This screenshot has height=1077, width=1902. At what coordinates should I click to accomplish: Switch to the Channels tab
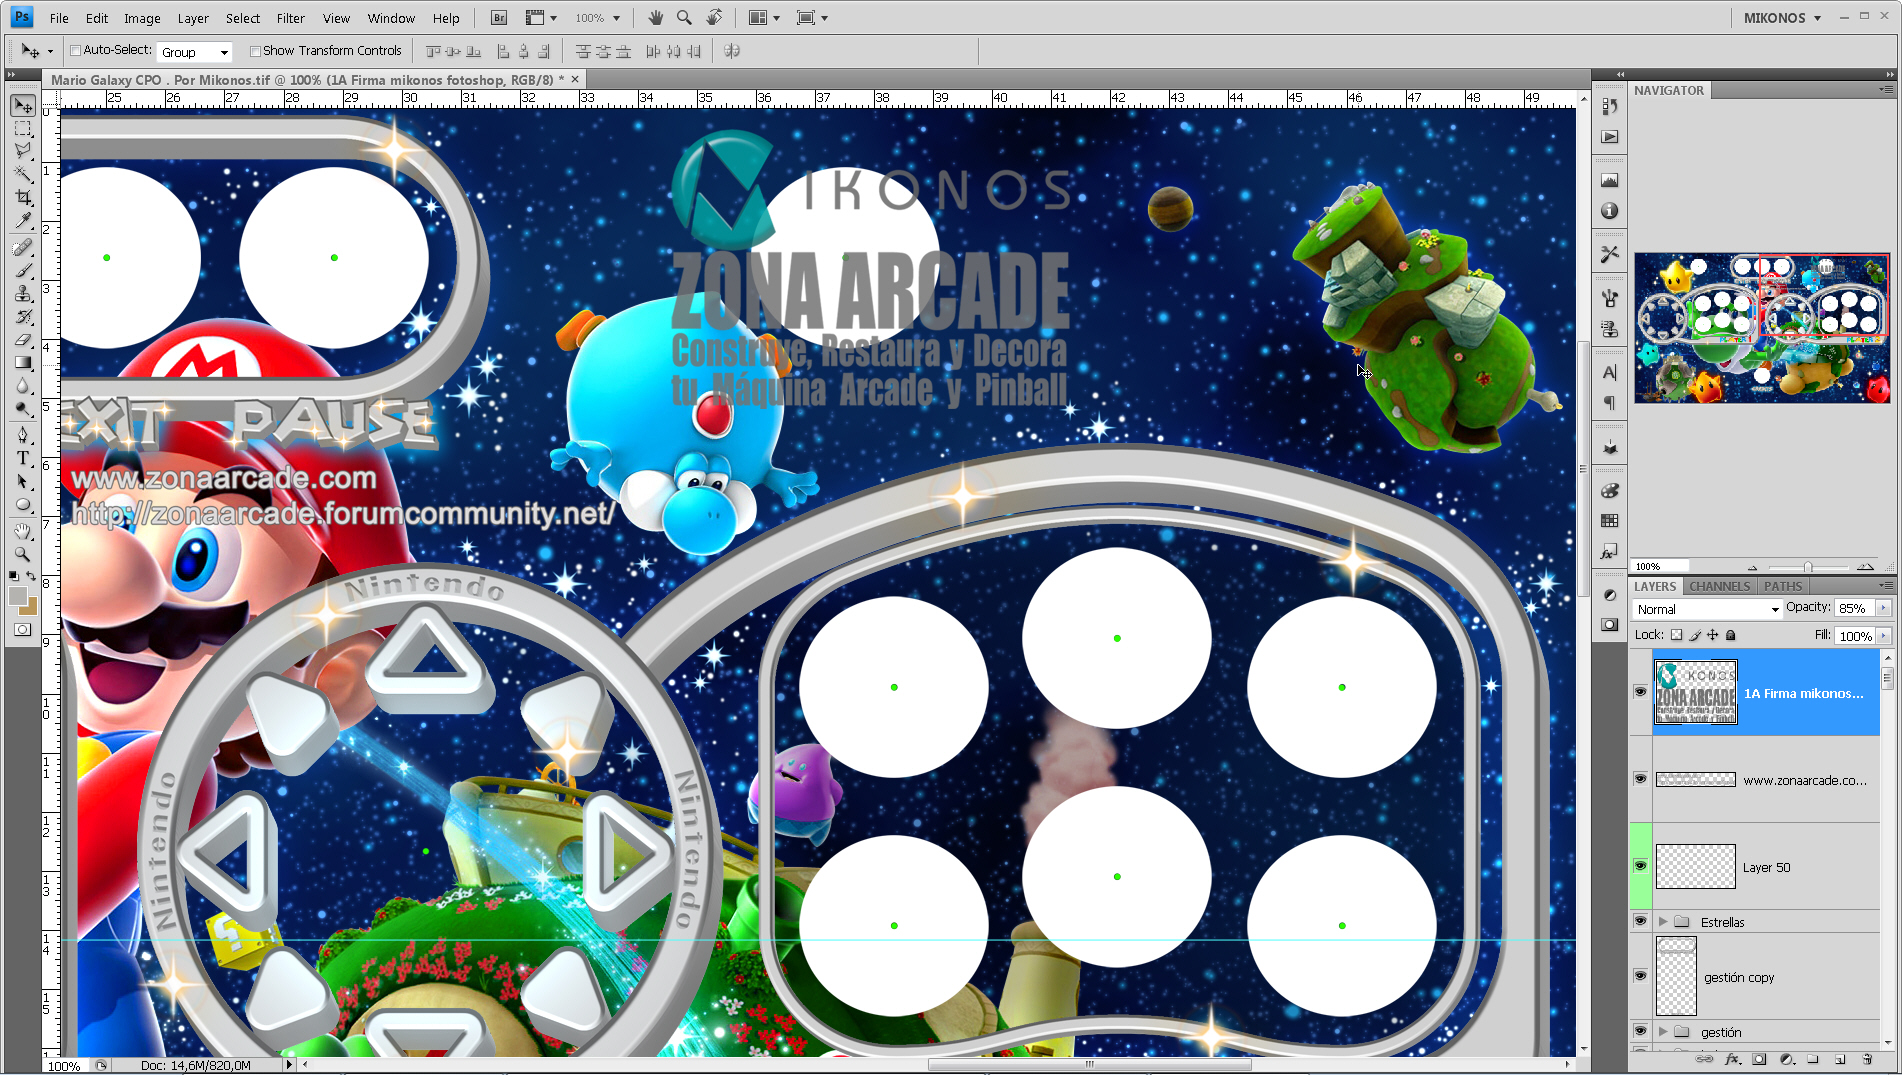(x=1720, y=587)
